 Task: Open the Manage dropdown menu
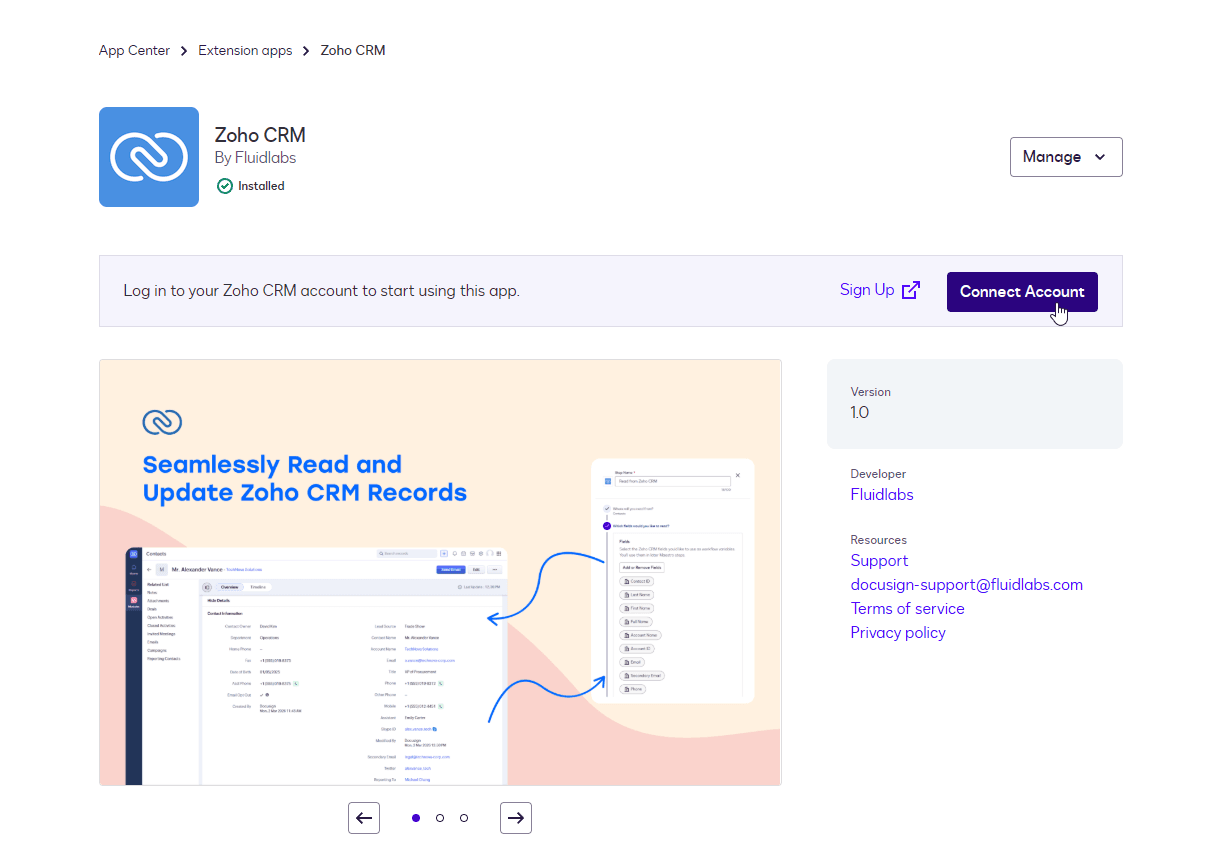click(x=1066, y=157)
